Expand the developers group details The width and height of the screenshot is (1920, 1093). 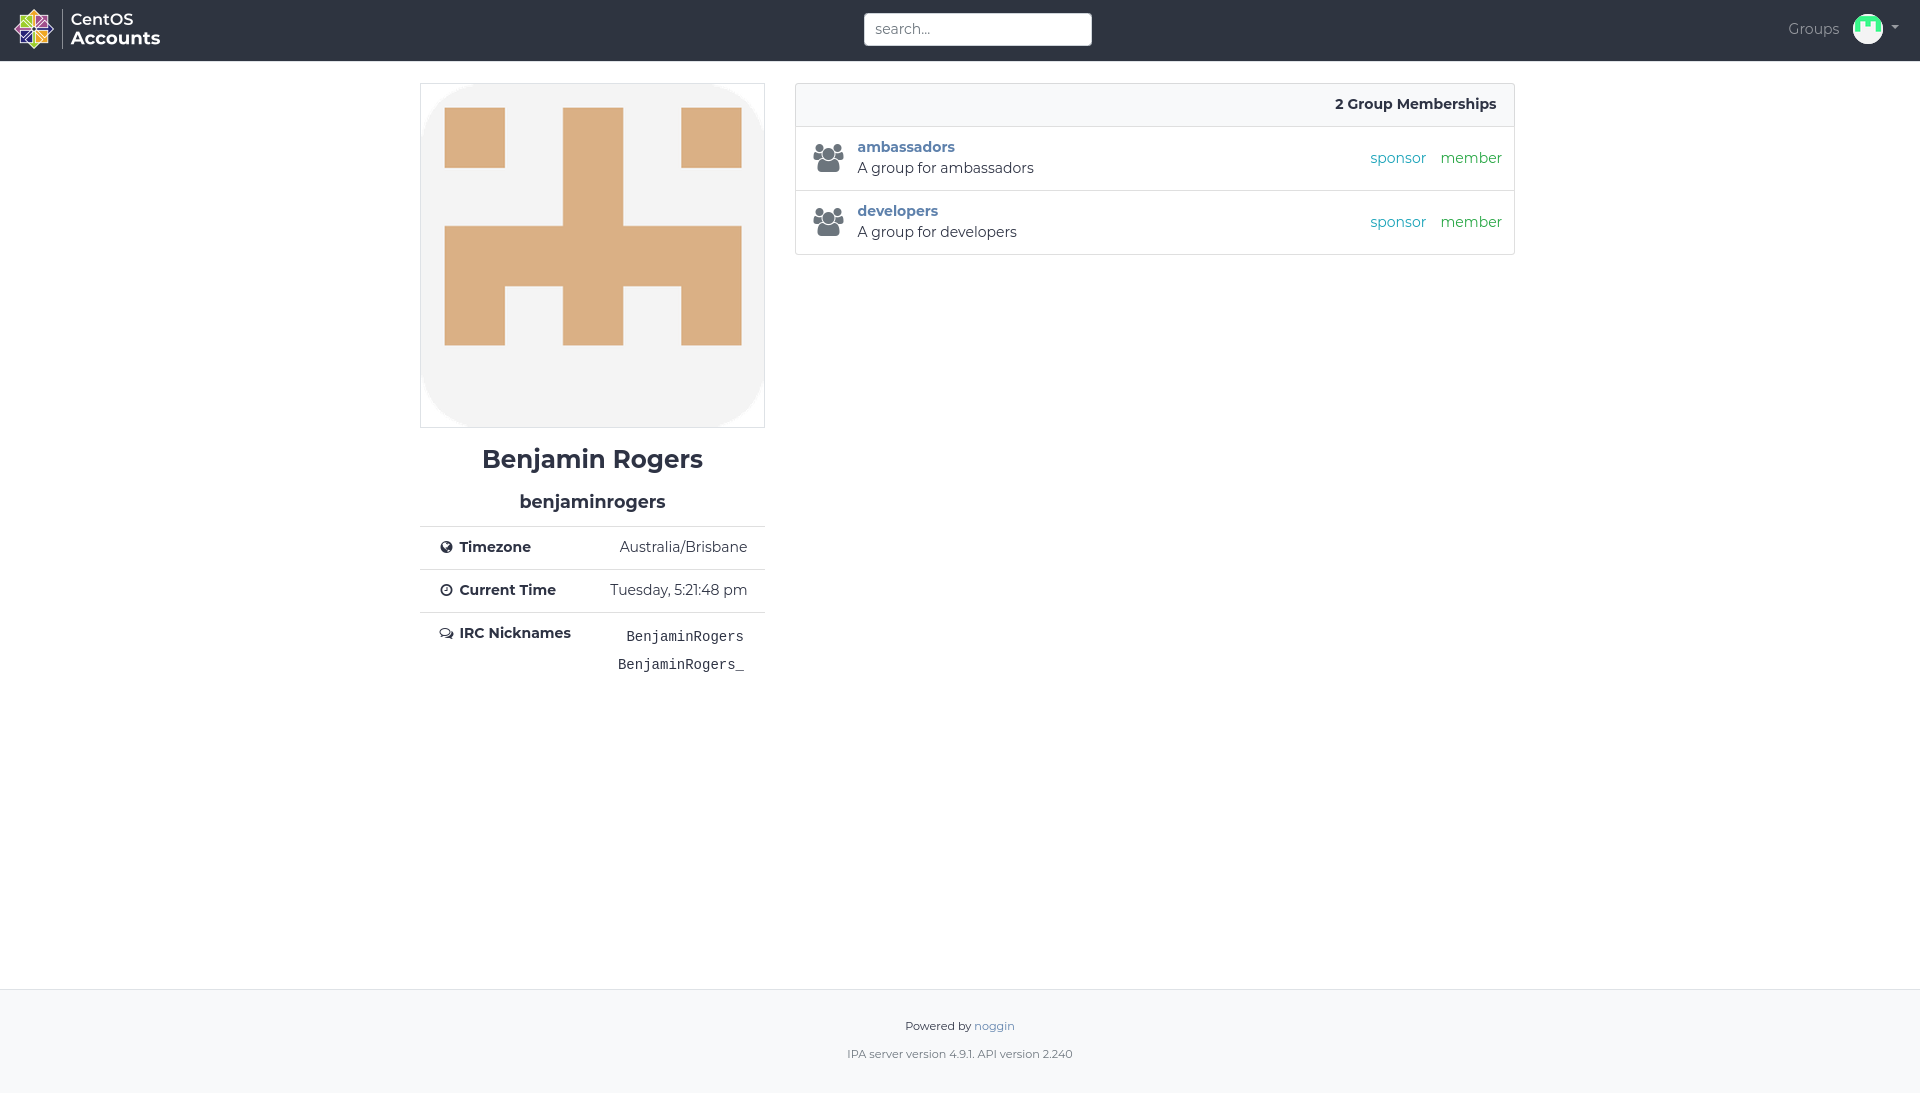[897, 211]
